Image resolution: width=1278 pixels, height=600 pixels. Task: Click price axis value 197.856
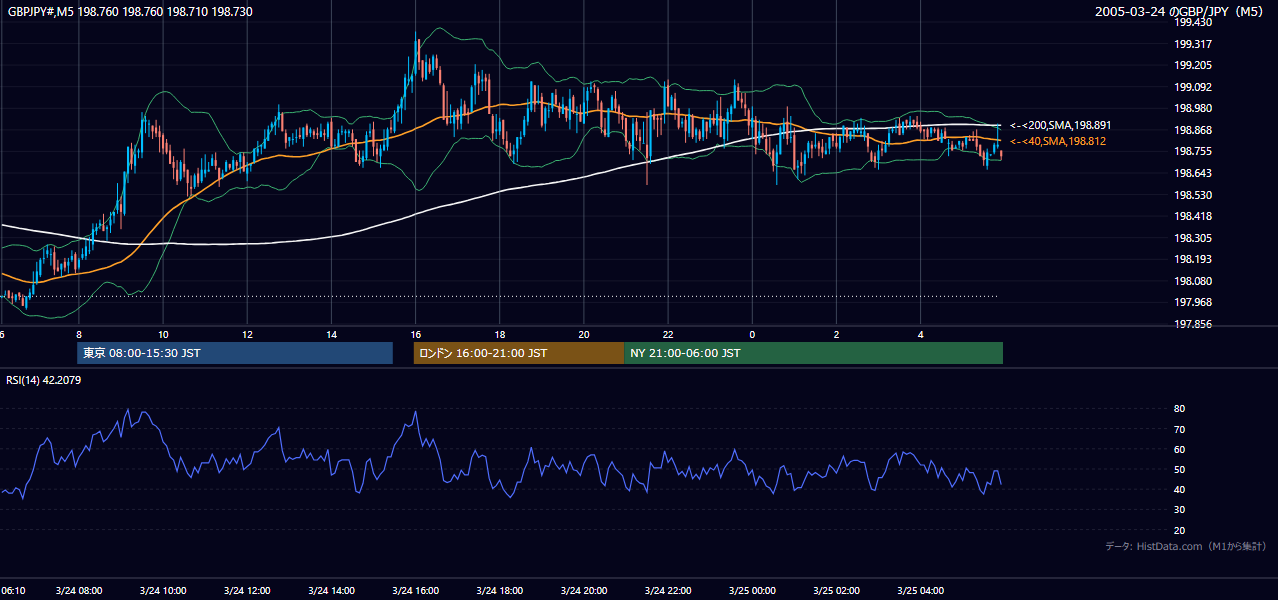(x=1193, y=325)
